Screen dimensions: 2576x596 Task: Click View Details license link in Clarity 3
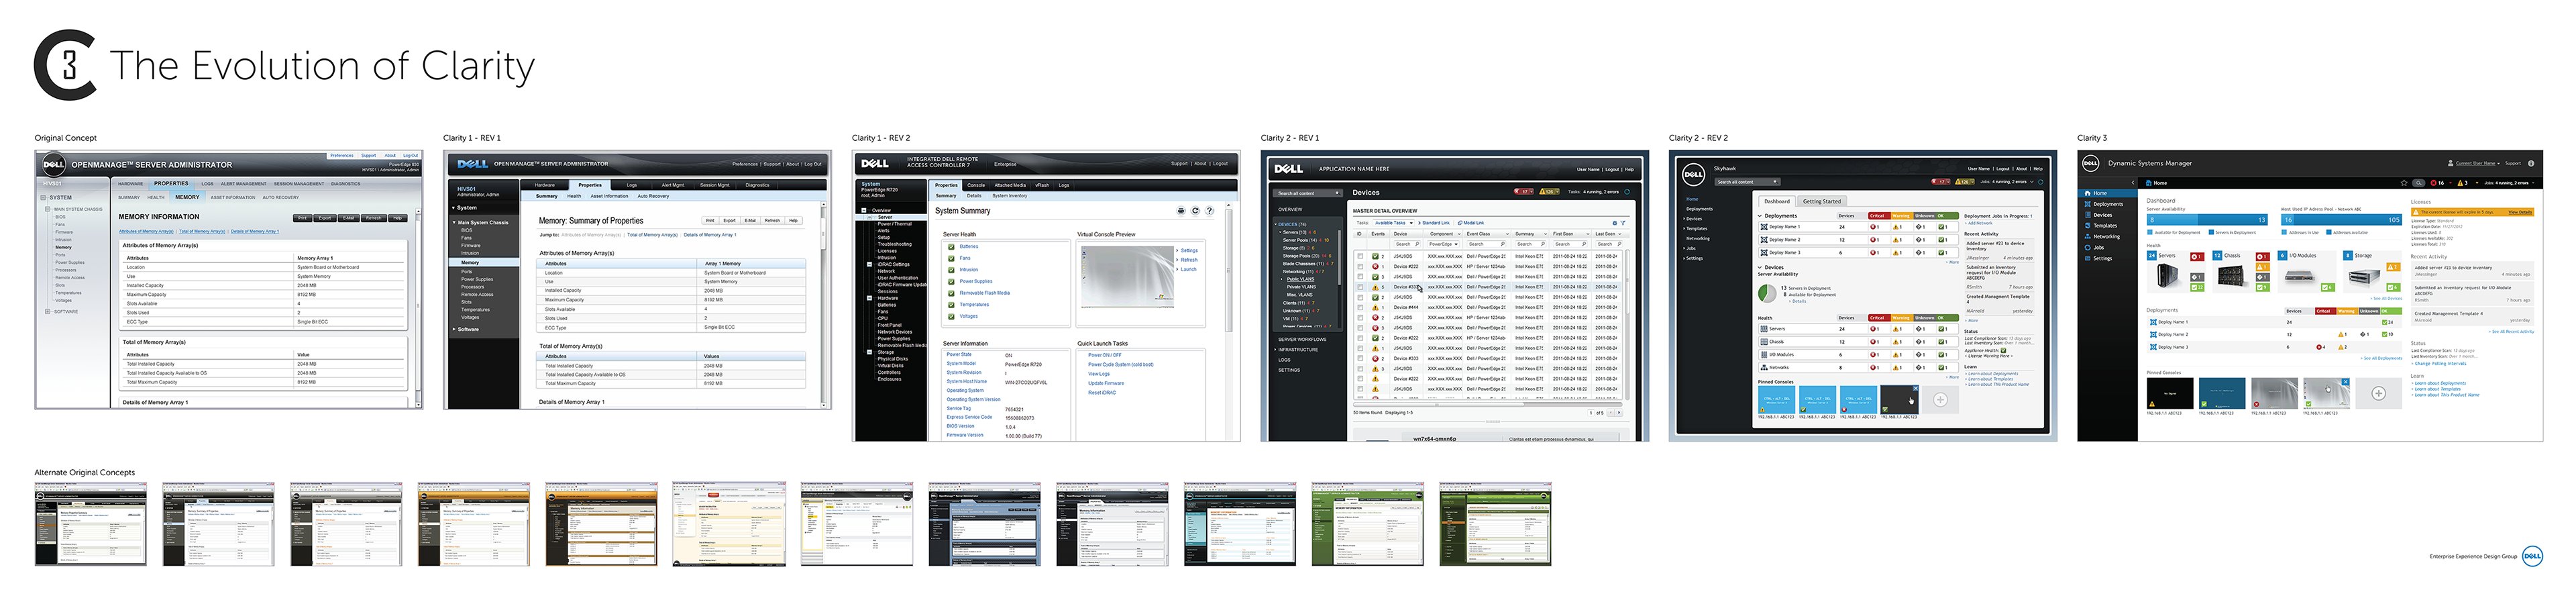2520,212
